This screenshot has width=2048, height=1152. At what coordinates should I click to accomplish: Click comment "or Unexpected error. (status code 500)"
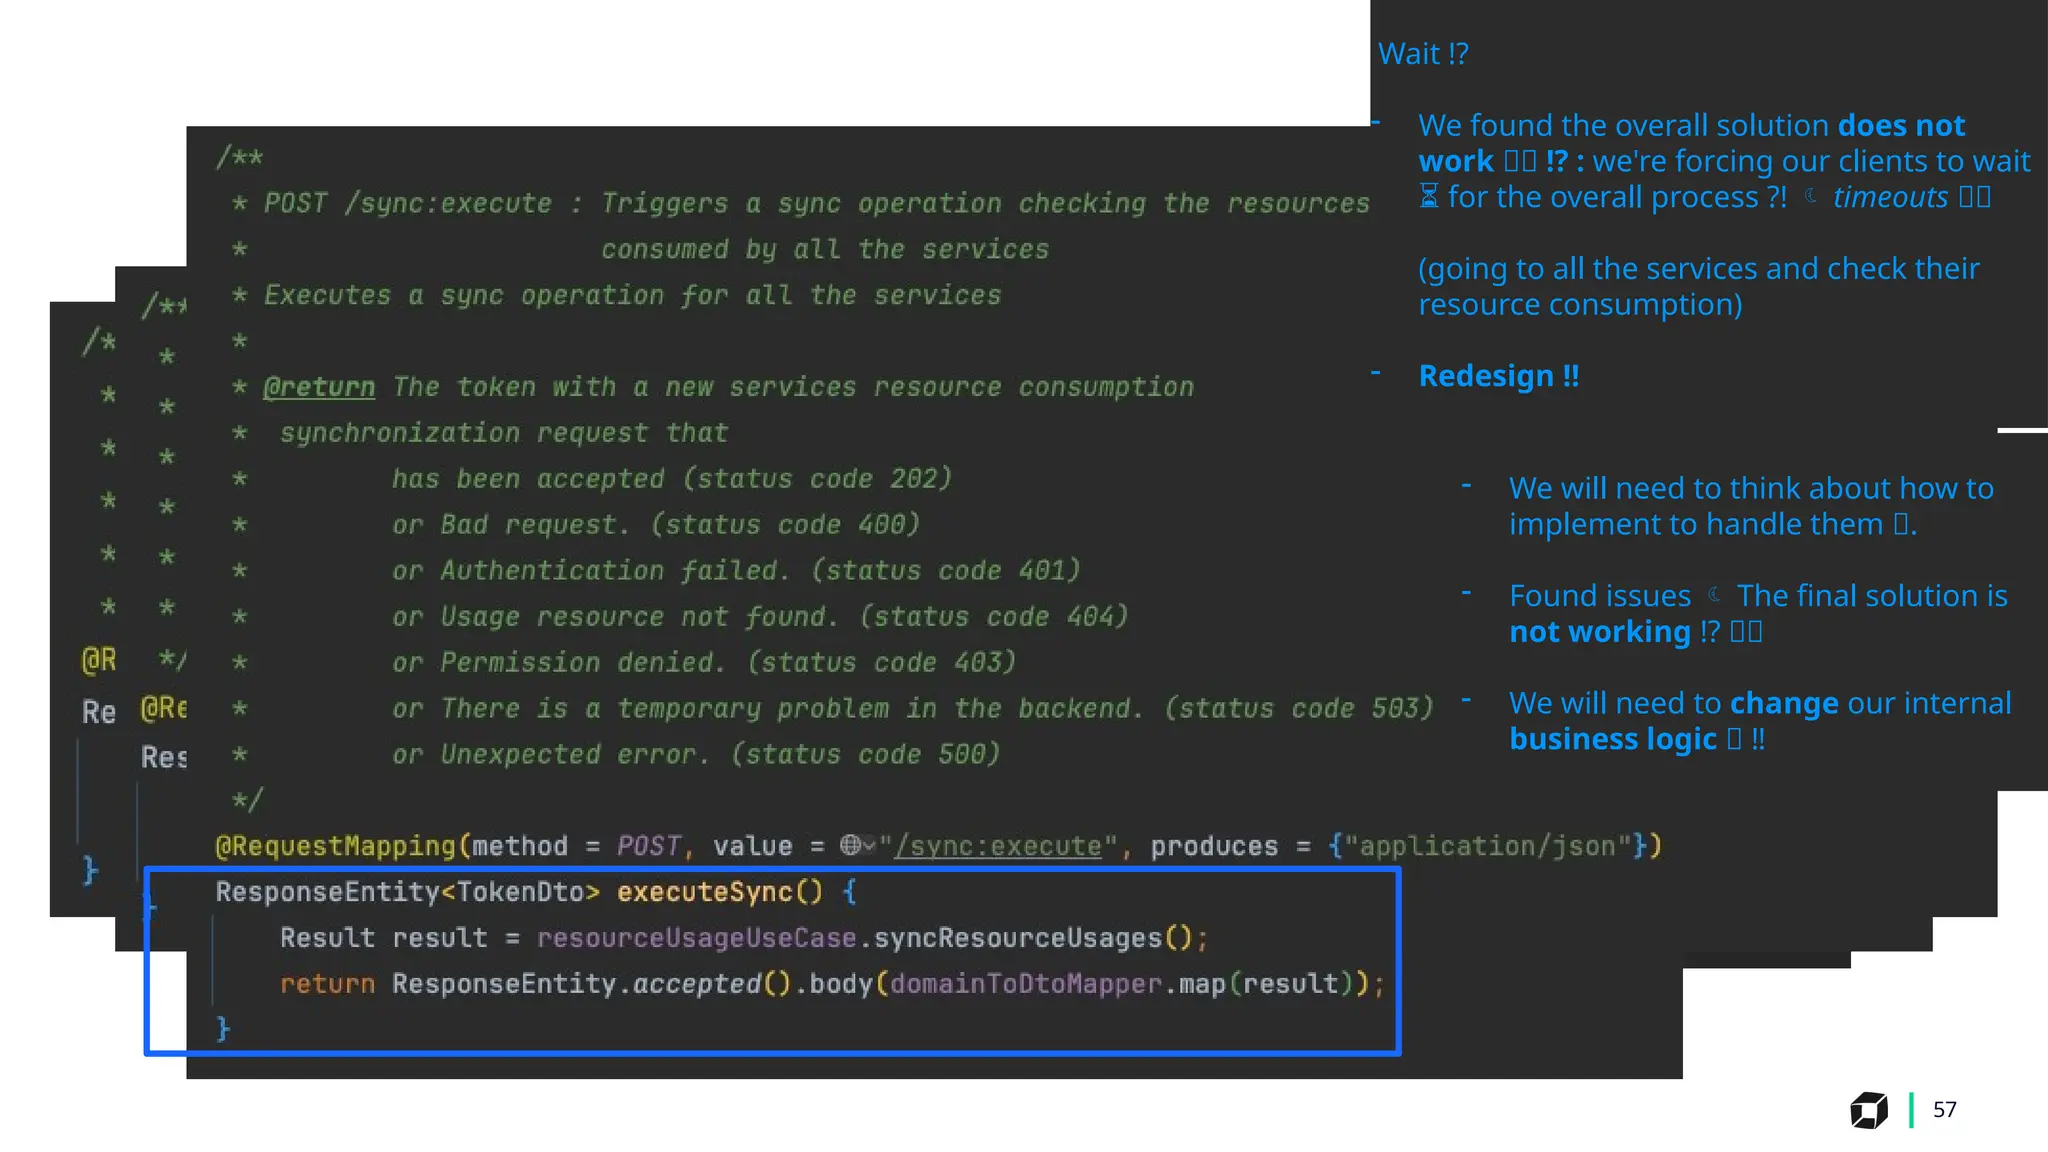coord(695,754)
